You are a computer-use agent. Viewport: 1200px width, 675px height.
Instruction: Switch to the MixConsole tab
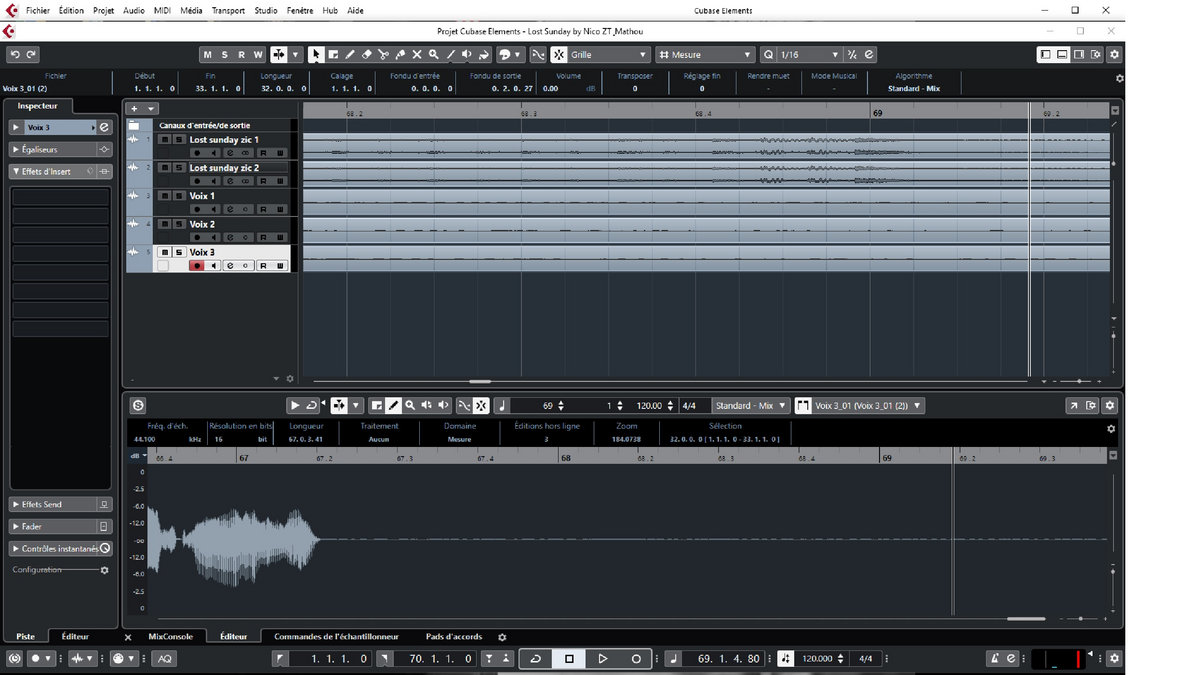tap(170, 636)
